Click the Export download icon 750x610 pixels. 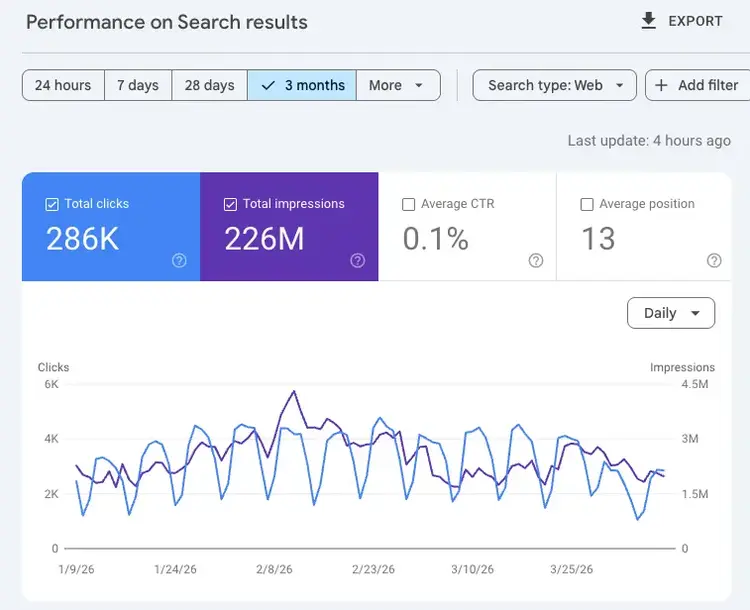click(648, 21)
